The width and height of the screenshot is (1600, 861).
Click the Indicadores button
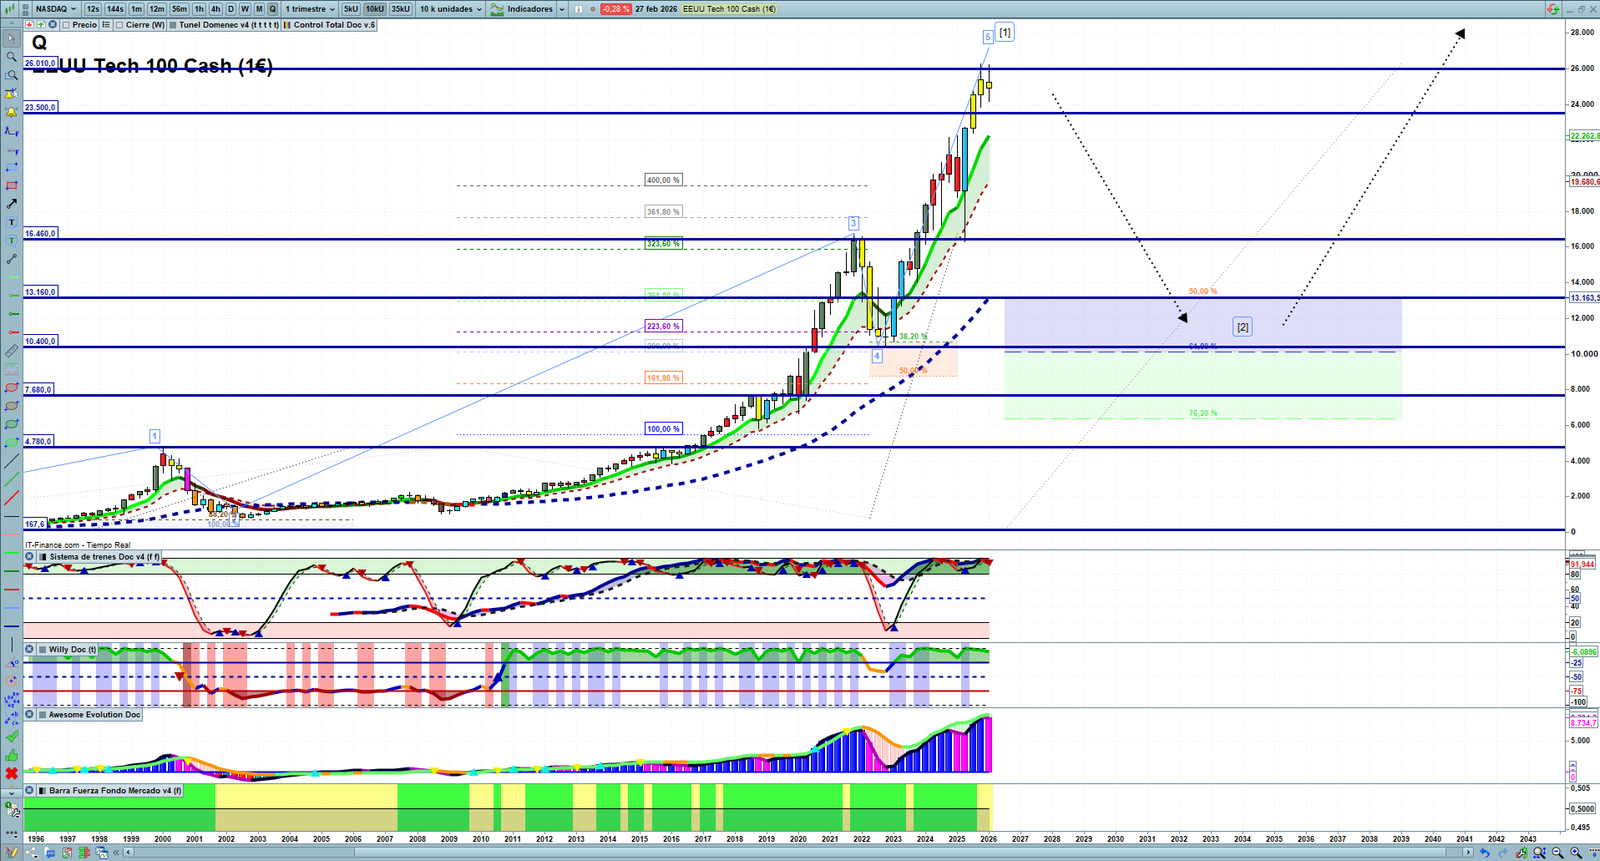(x=522, y=9)
